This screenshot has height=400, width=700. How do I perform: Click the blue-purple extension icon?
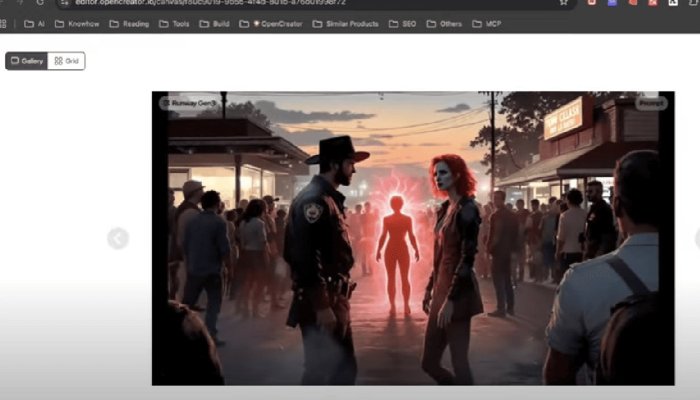612,2
